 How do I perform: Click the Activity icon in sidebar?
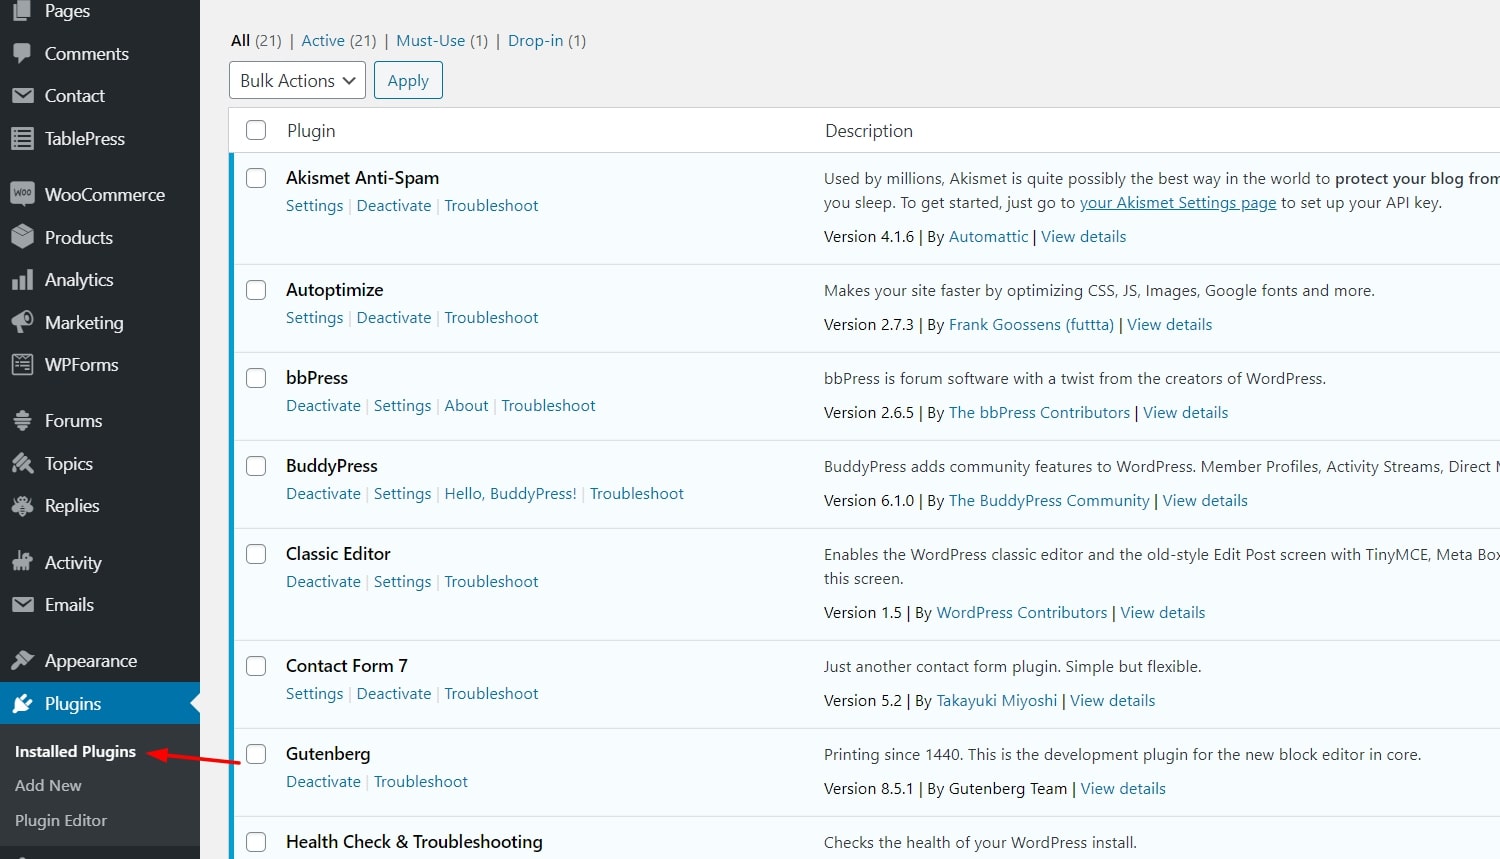[x=22, y=562]
